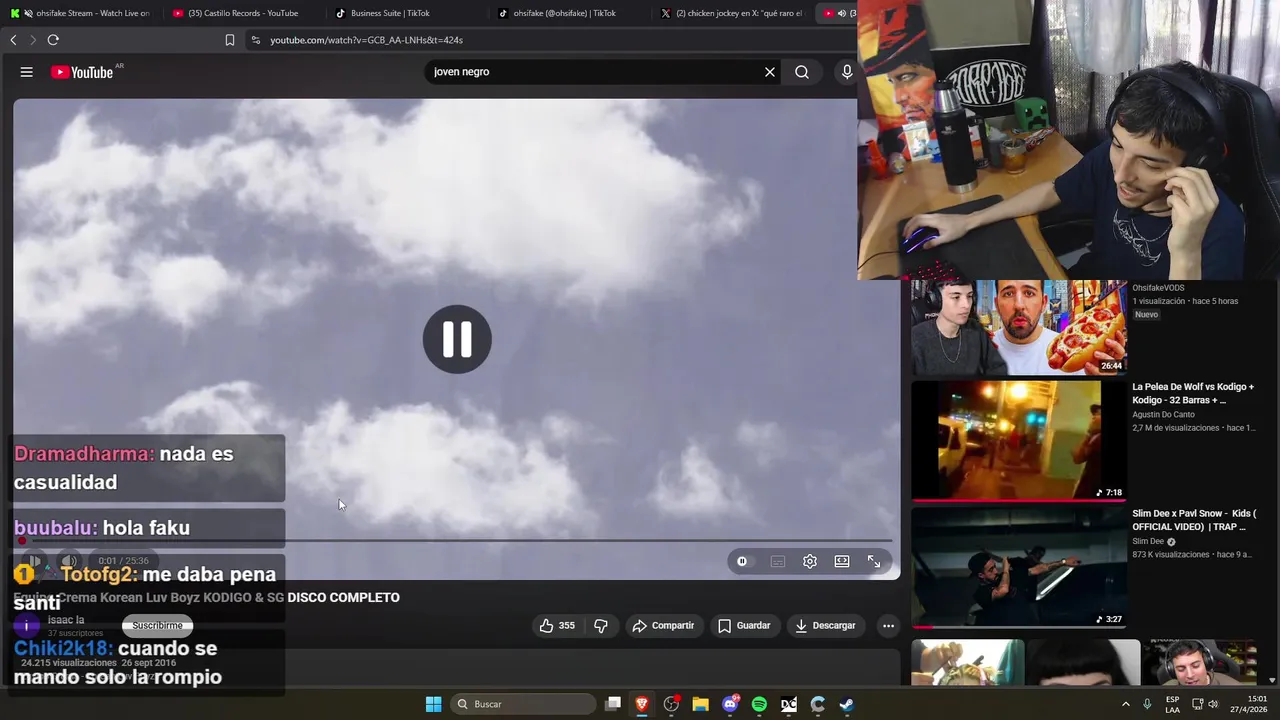Clear the 'joven negro' search text
The height and width of the screenshot is (720, 1280).
click(x=770, y=72)
